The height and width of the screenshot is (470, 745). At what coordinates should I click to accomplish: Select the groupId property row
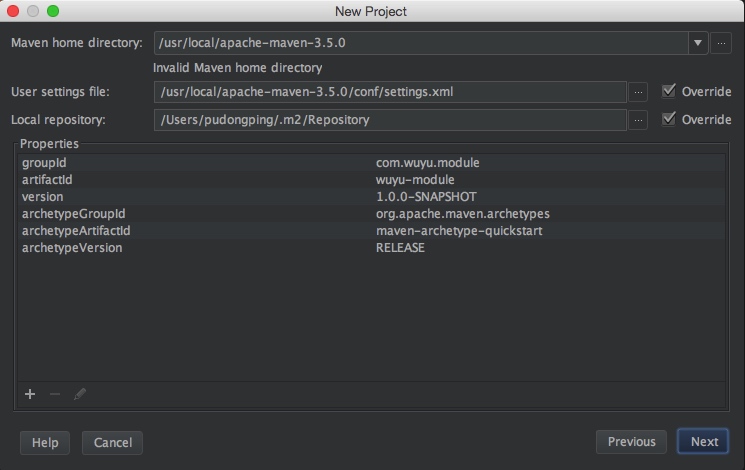point(372,163)
